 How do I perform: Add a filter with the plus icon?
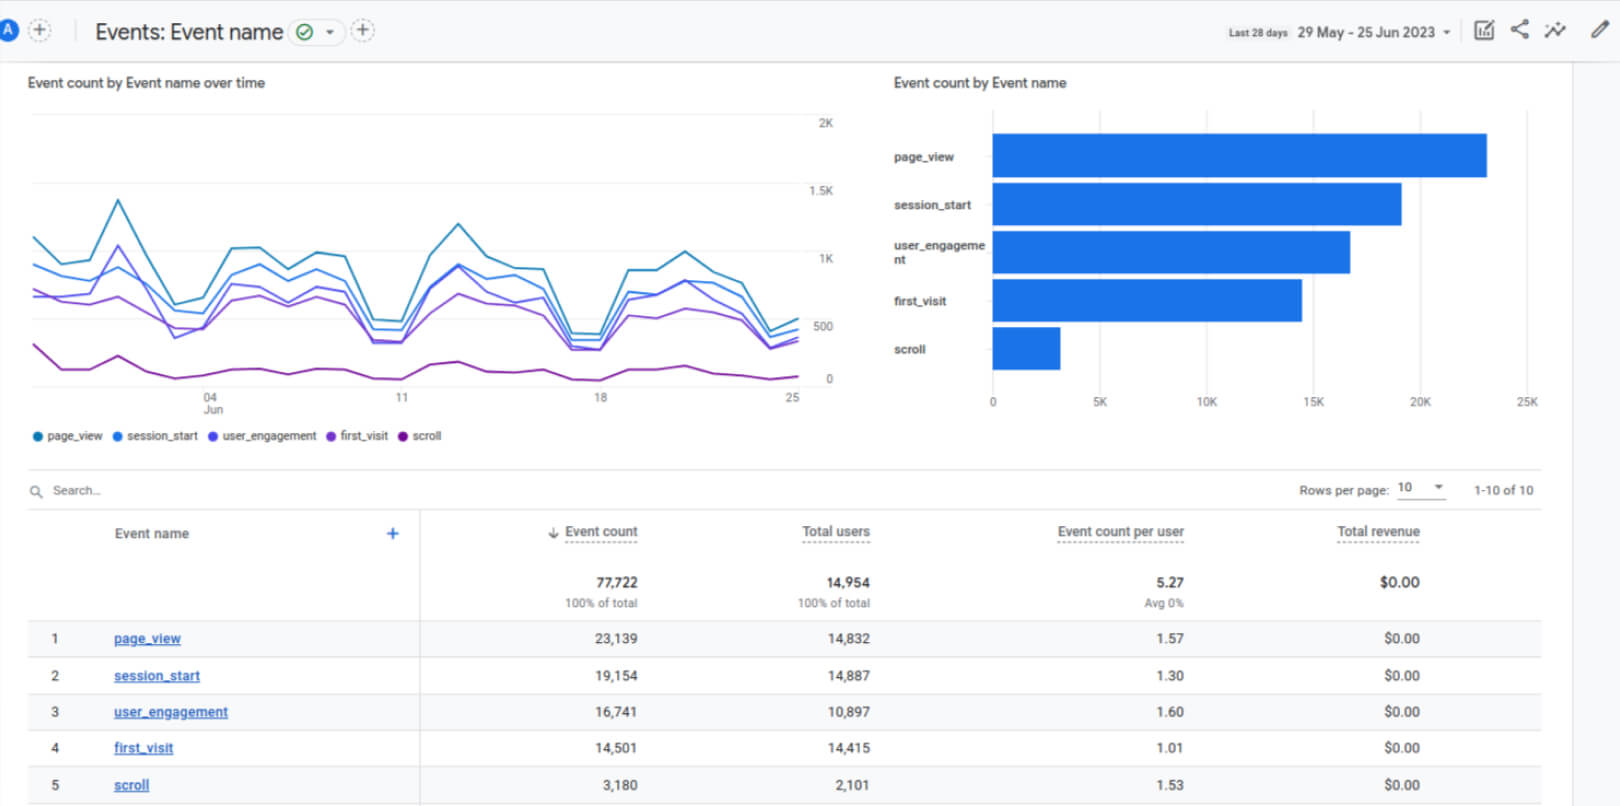[x=363, y=31]
